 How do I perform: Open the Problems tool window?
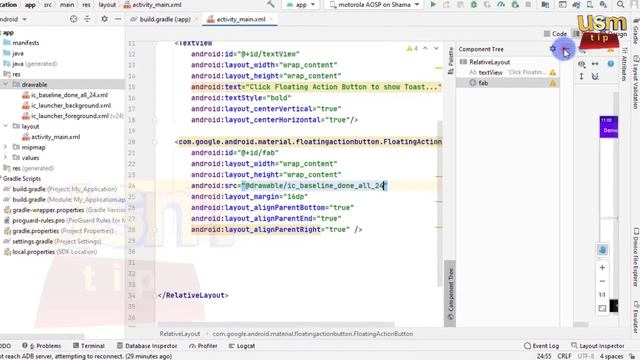(42, 346)
